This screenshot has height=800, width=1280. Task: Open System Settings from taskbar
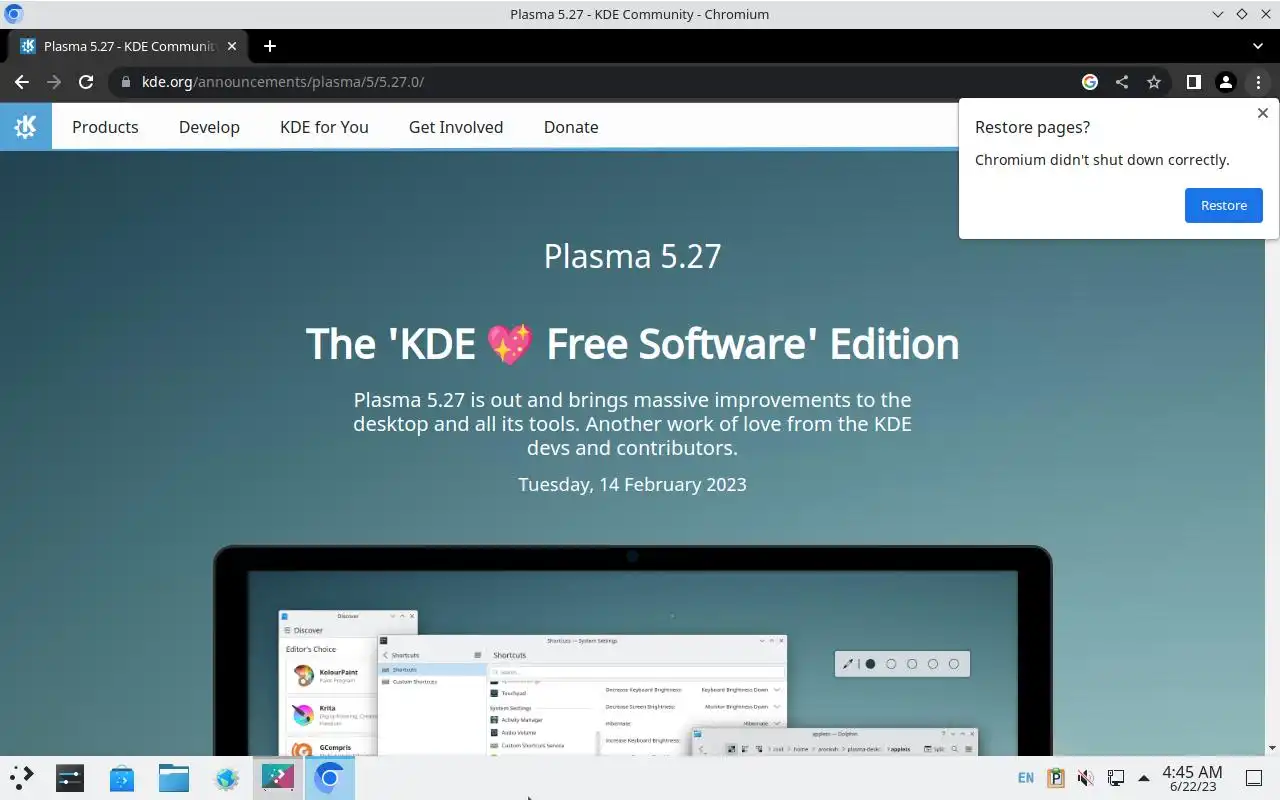coord(70,778)
